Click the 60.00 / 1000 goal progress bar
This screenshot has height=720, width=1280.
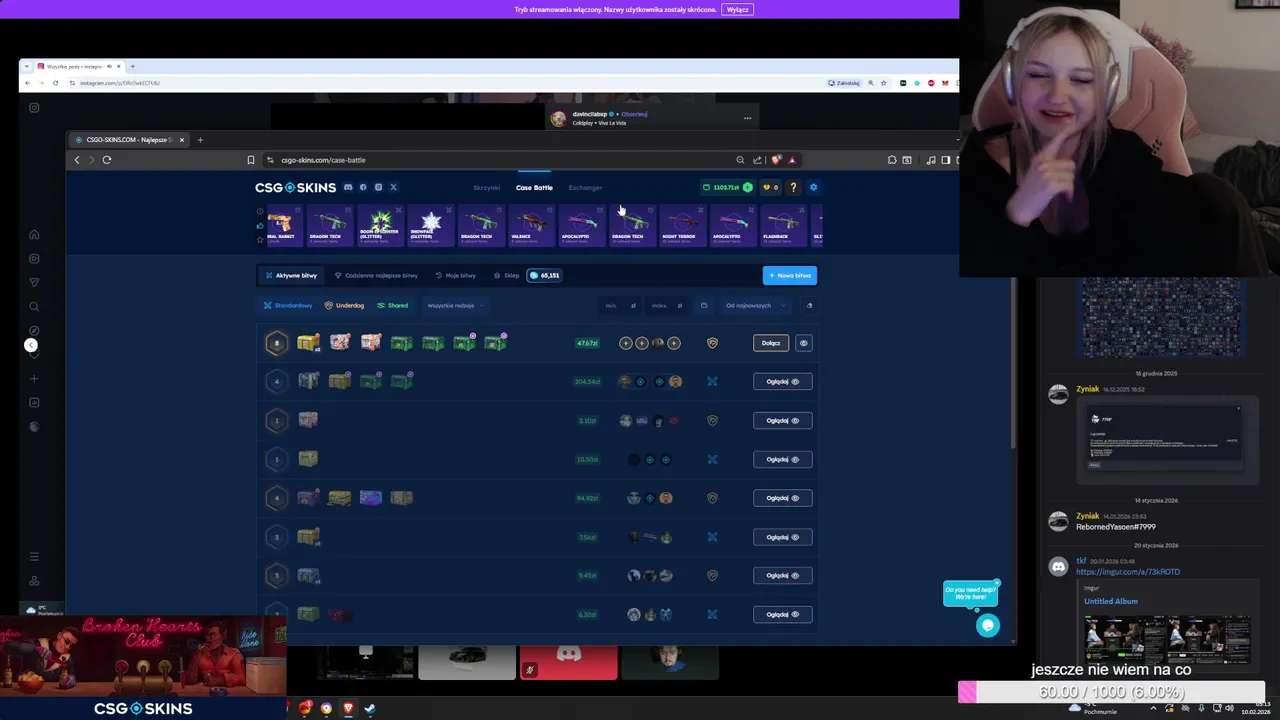point(1111,692)
